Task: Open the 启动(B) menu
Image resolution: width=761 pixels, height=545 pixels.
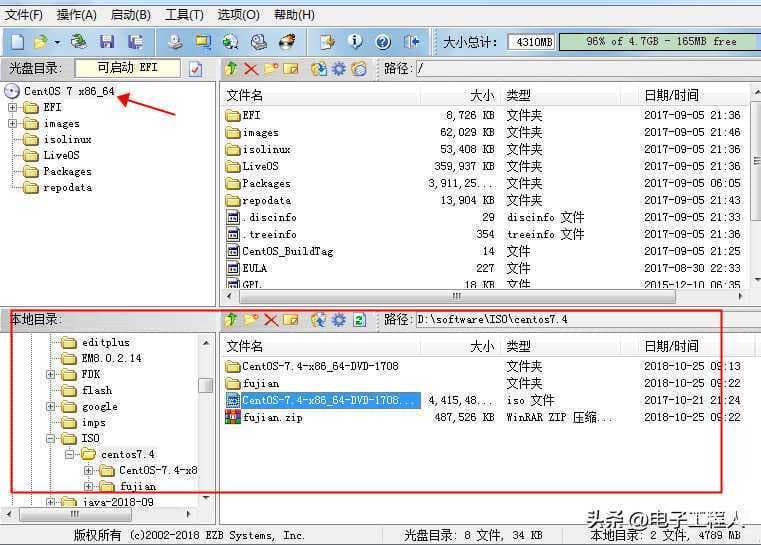Action: pyautogui.click(x=131, y=15)
